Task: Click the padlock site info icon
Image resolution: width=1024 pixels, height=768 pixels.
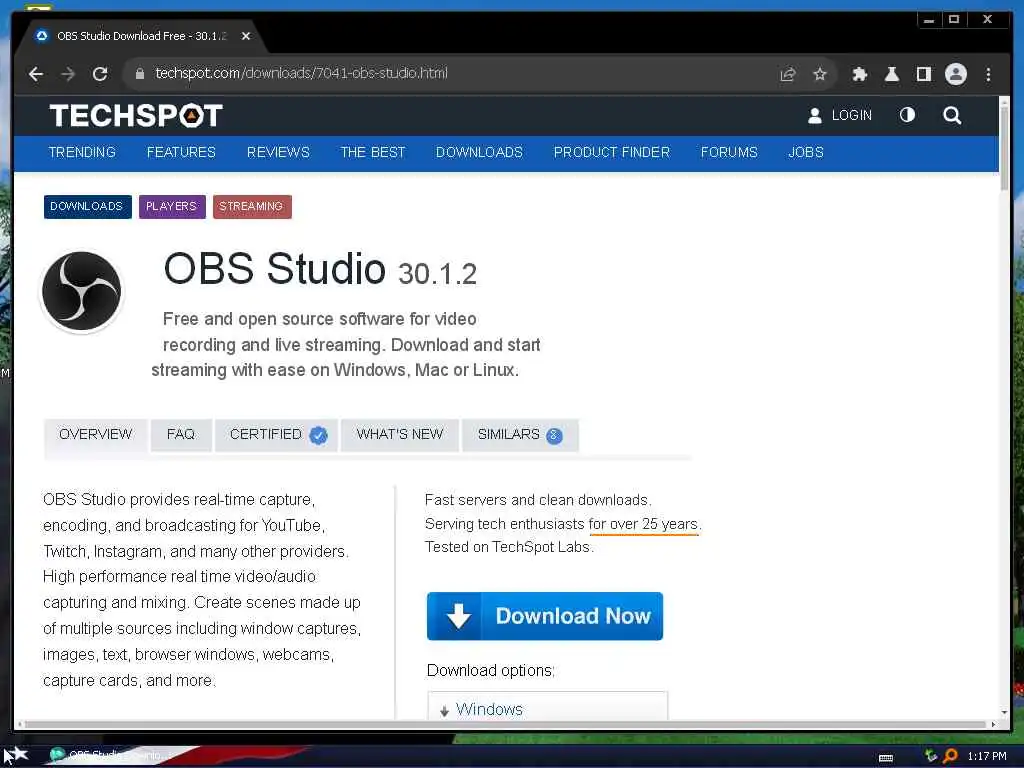Action: [139, 74]
